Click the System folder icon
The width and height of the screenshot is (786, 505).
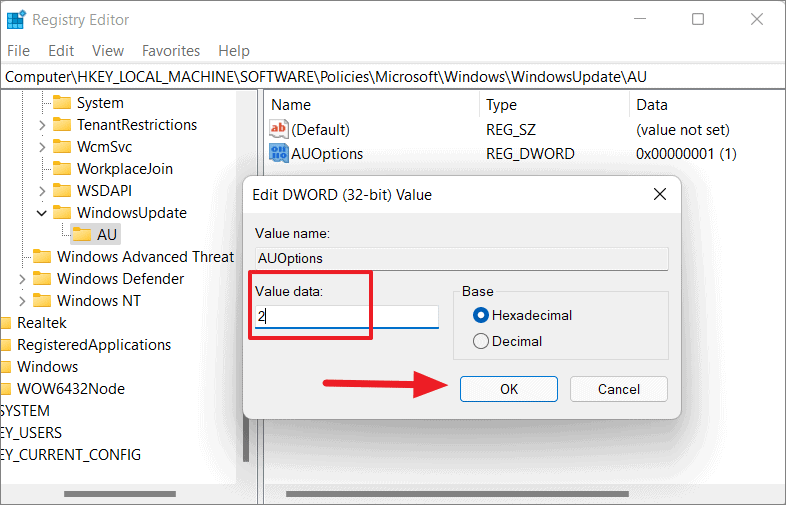tap(62, 102)
